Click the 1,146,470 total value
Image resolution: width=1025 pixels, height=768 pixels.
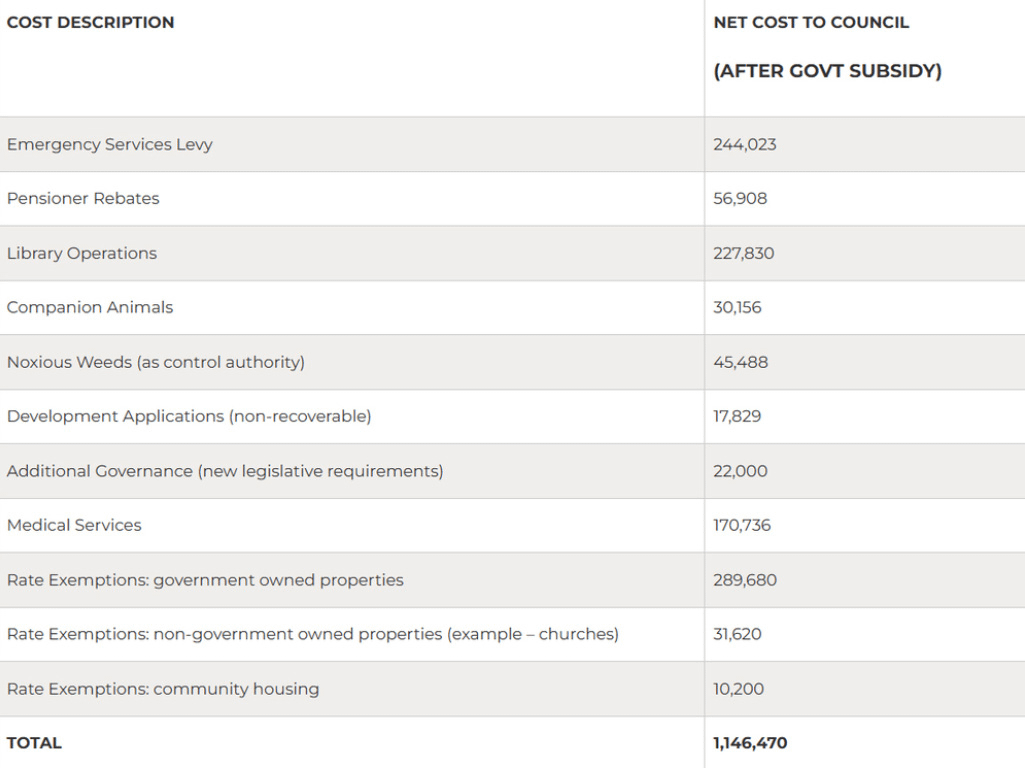[750, 743]
